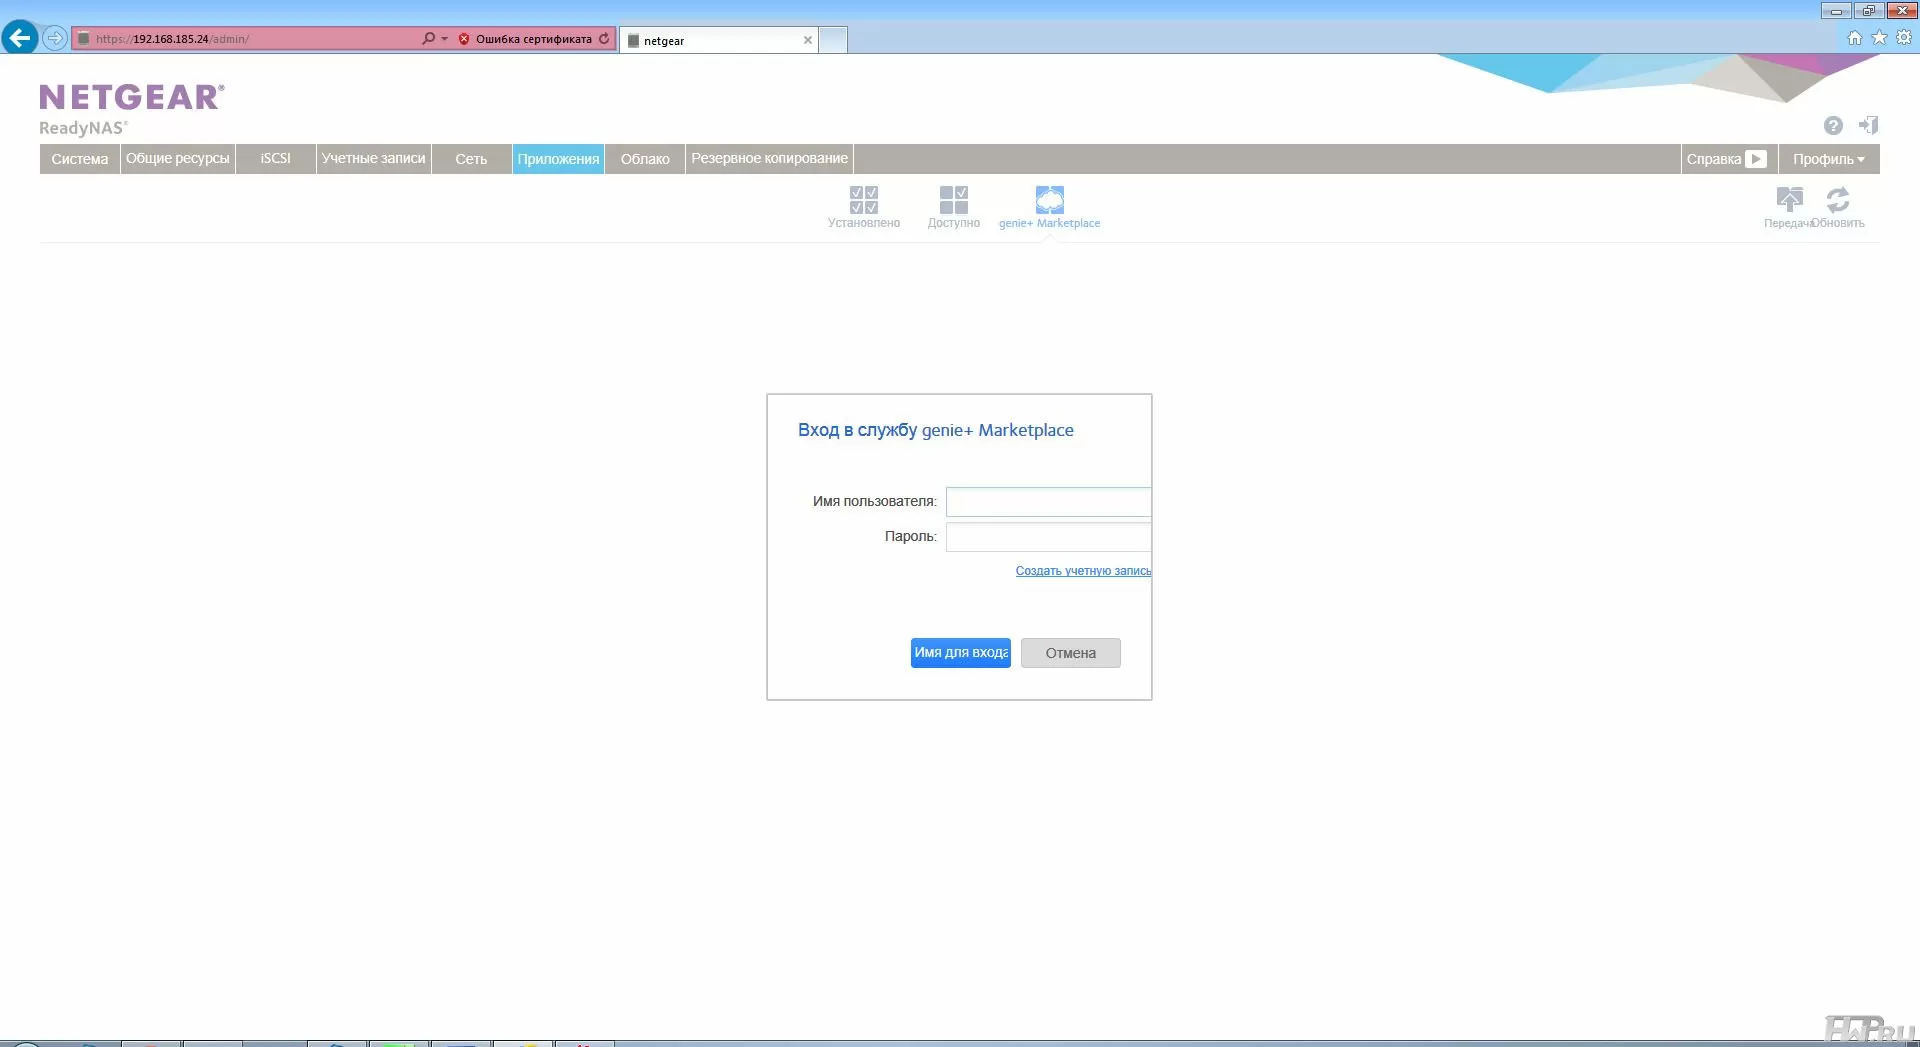Open browser home page icon
The image size is (1920, 1047).
tap(1854, 38)
